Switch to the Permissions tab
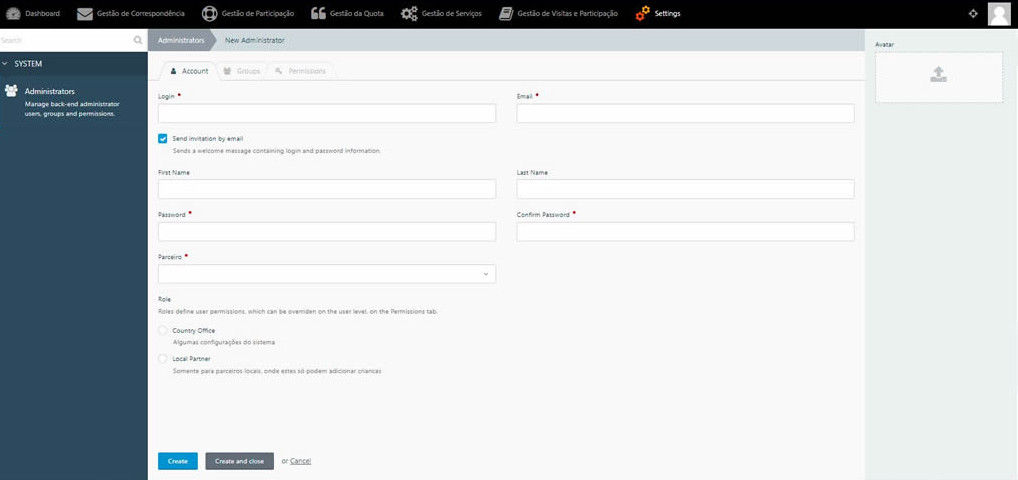This screenshot has height=480, width=1018. tap(300, 71)
